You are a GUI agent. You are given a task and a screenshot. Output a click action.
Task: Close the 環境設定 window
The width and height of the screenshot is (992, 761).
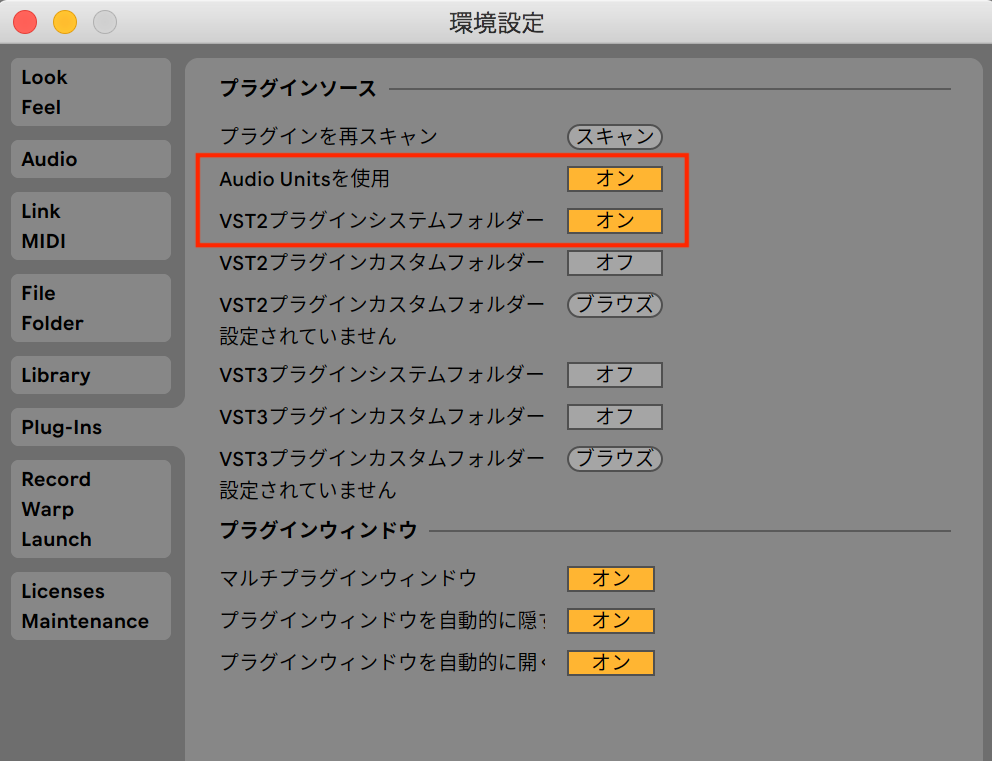point(25,22)
